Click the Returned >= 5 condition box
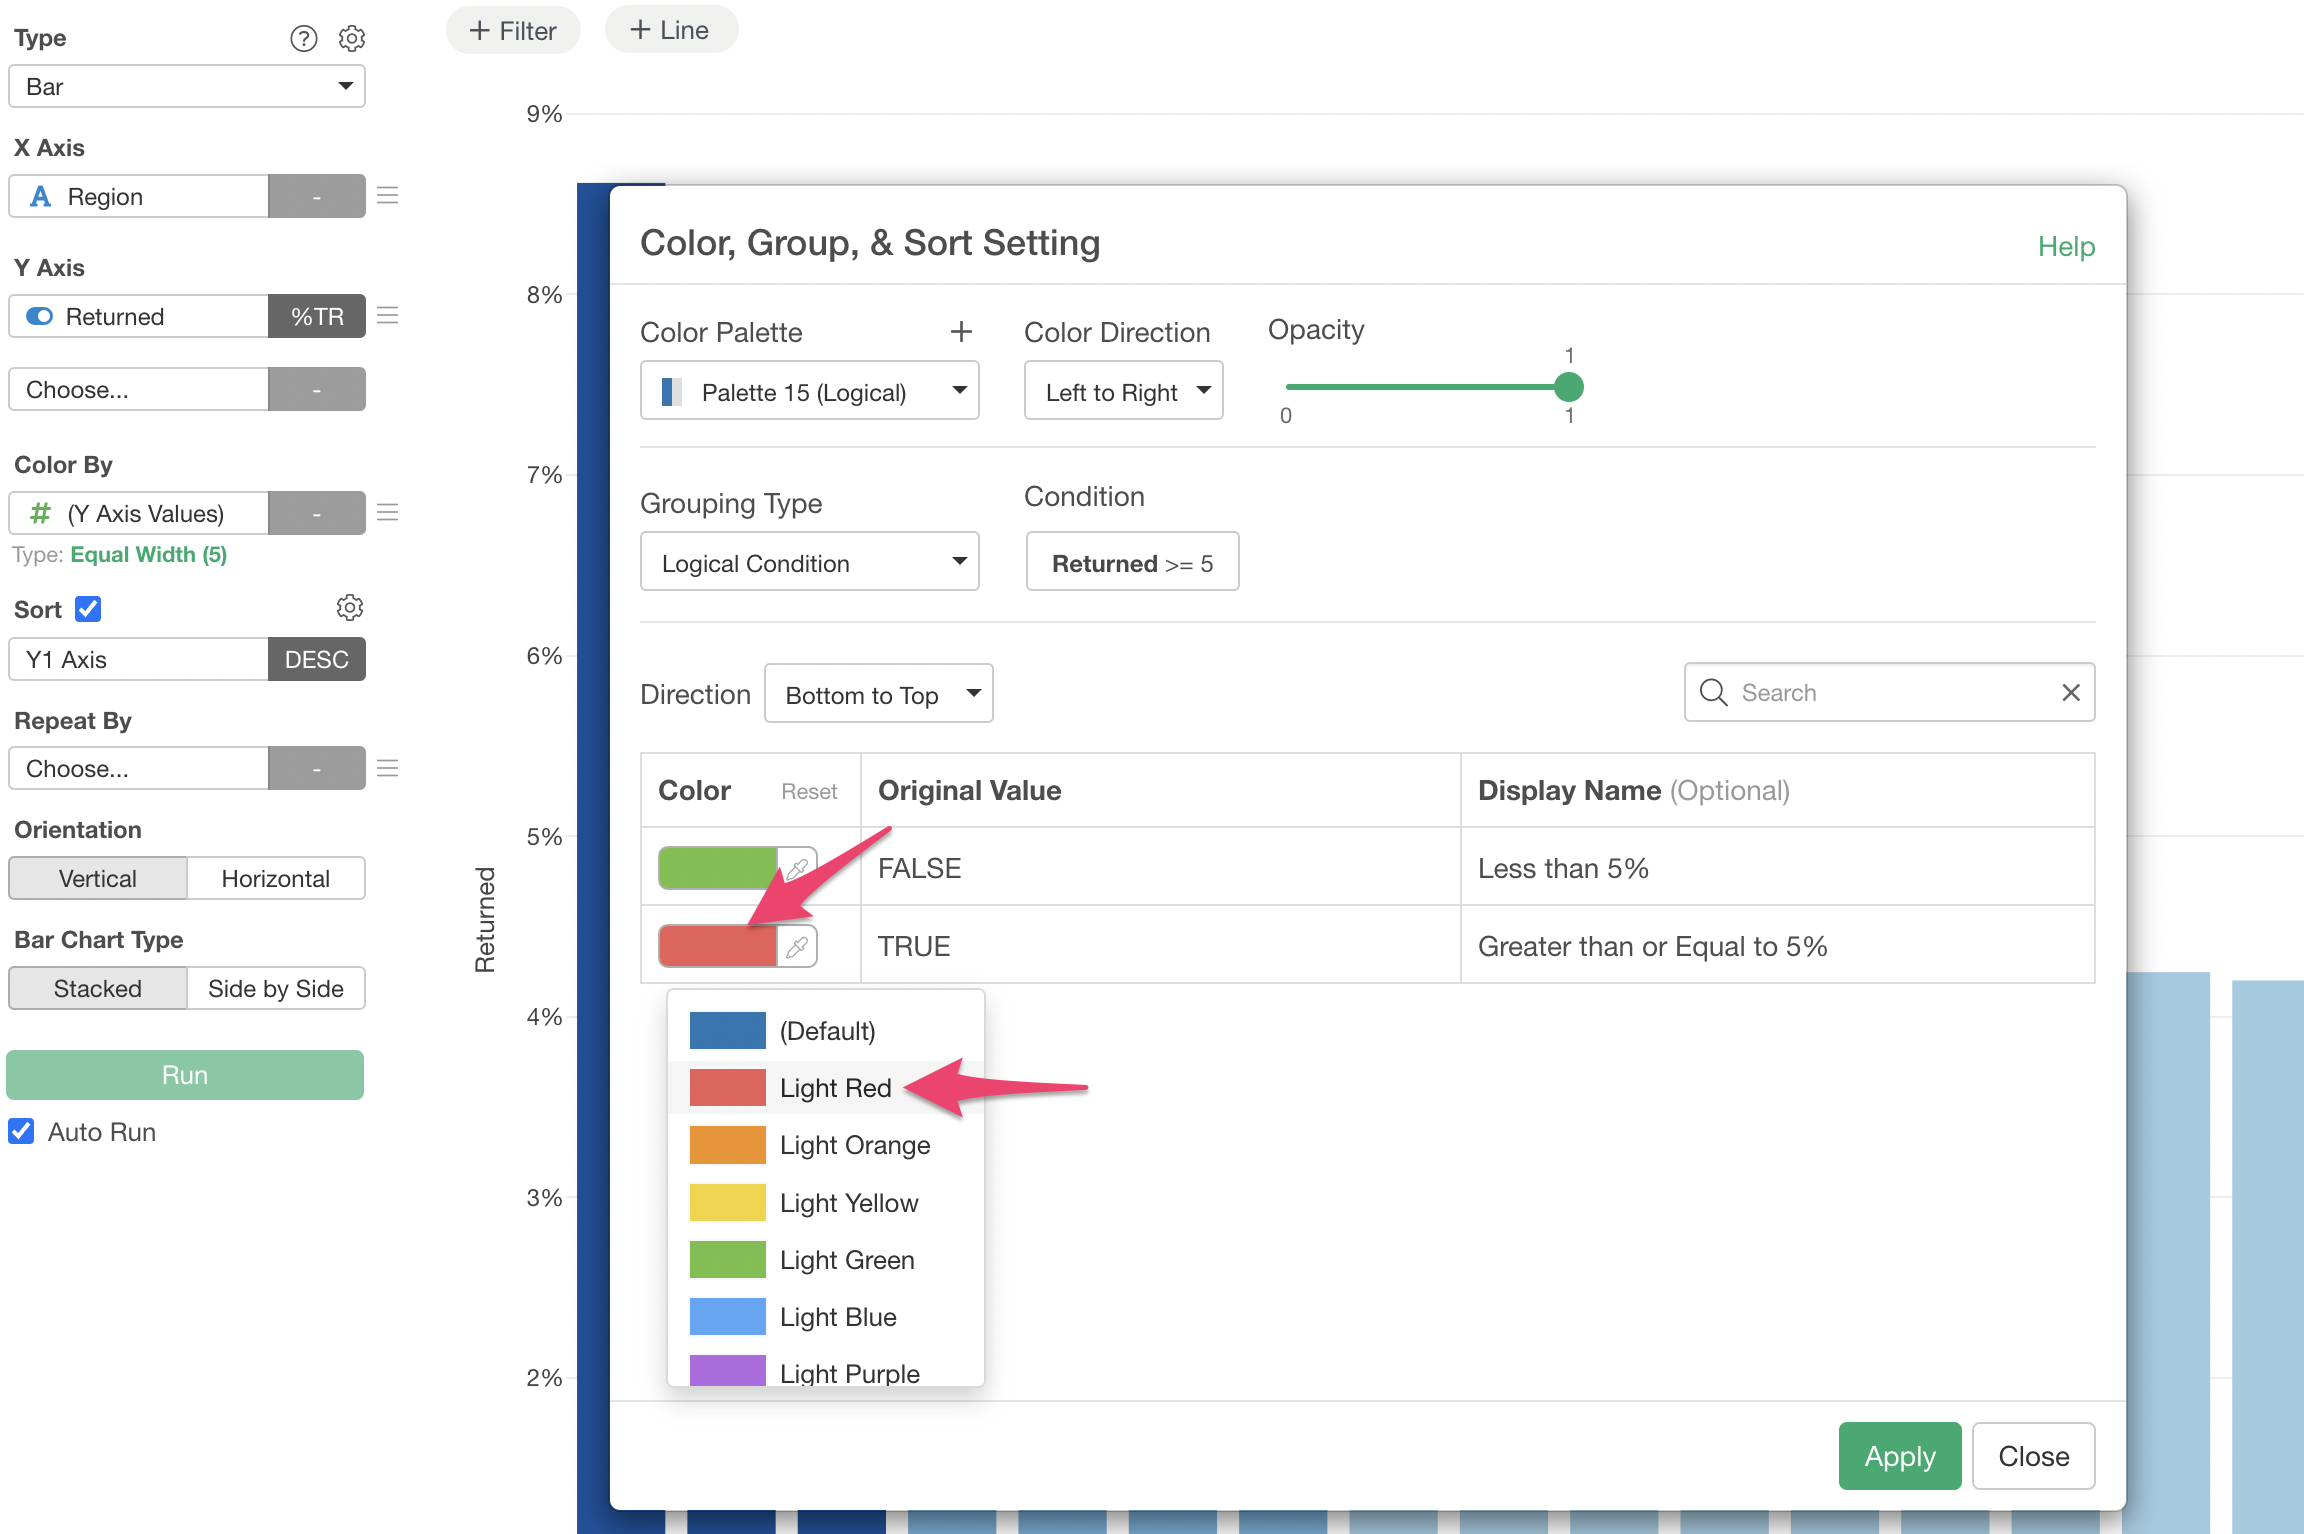 pyautogui.click(x=1132, y=563)
